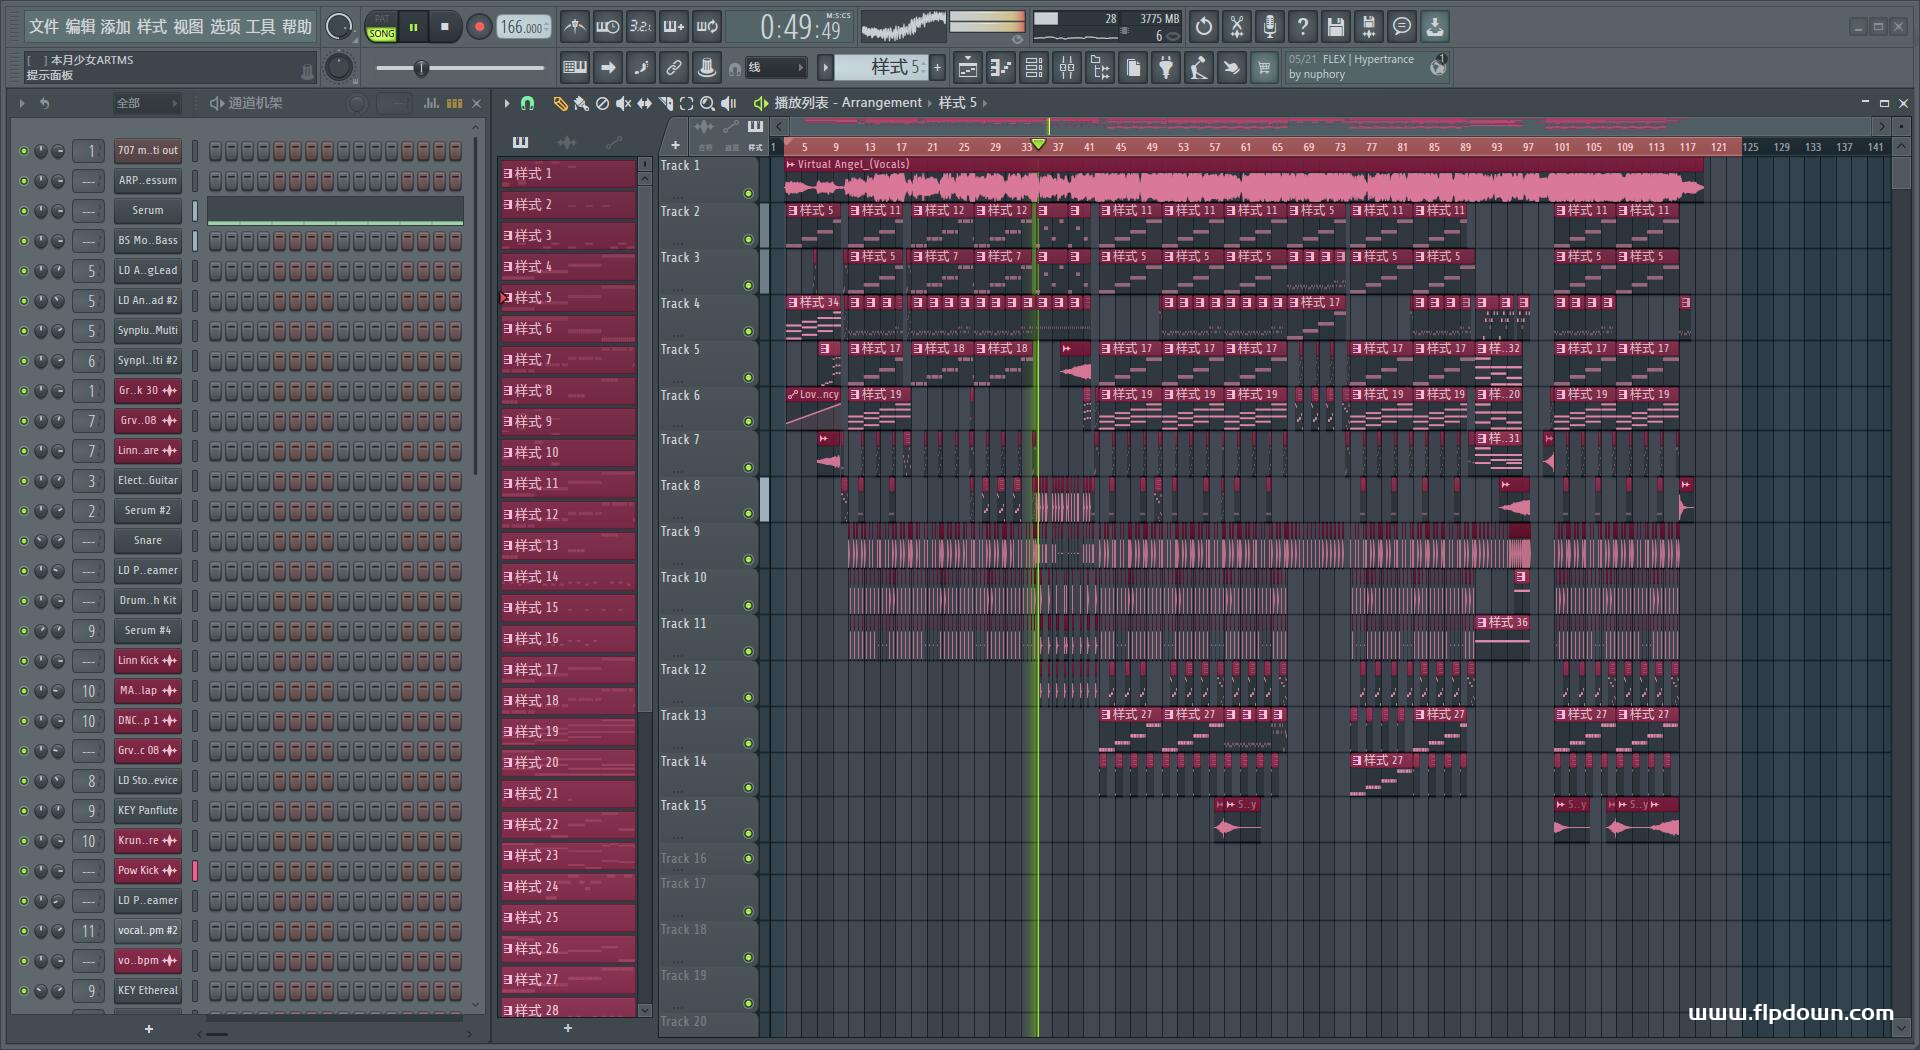Open the 样式 5 pattern selector
Image resolution: width=1920 pixels, height=1050 pixels.
click(882, 68)
